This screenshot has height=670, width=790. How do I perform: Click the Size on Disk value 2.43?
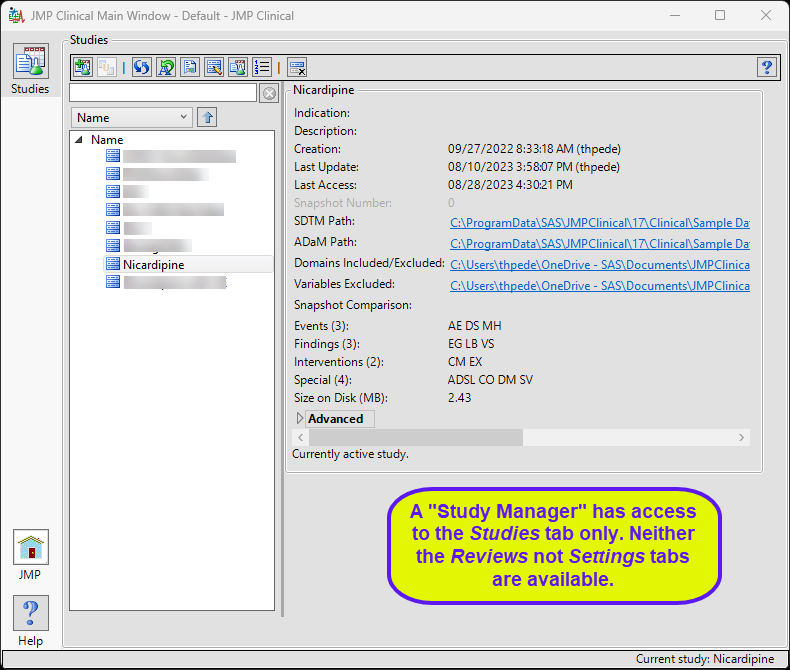coord(459,398)
